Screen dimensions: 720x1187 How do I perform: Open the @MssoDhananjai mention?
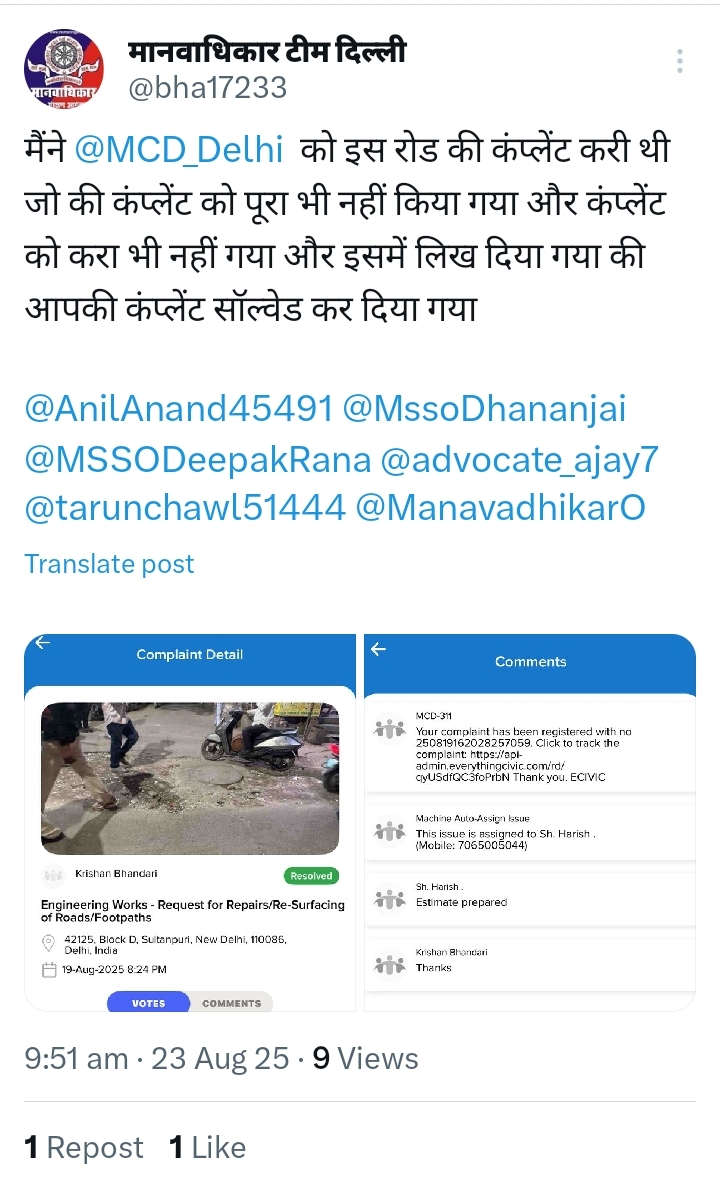485,409
